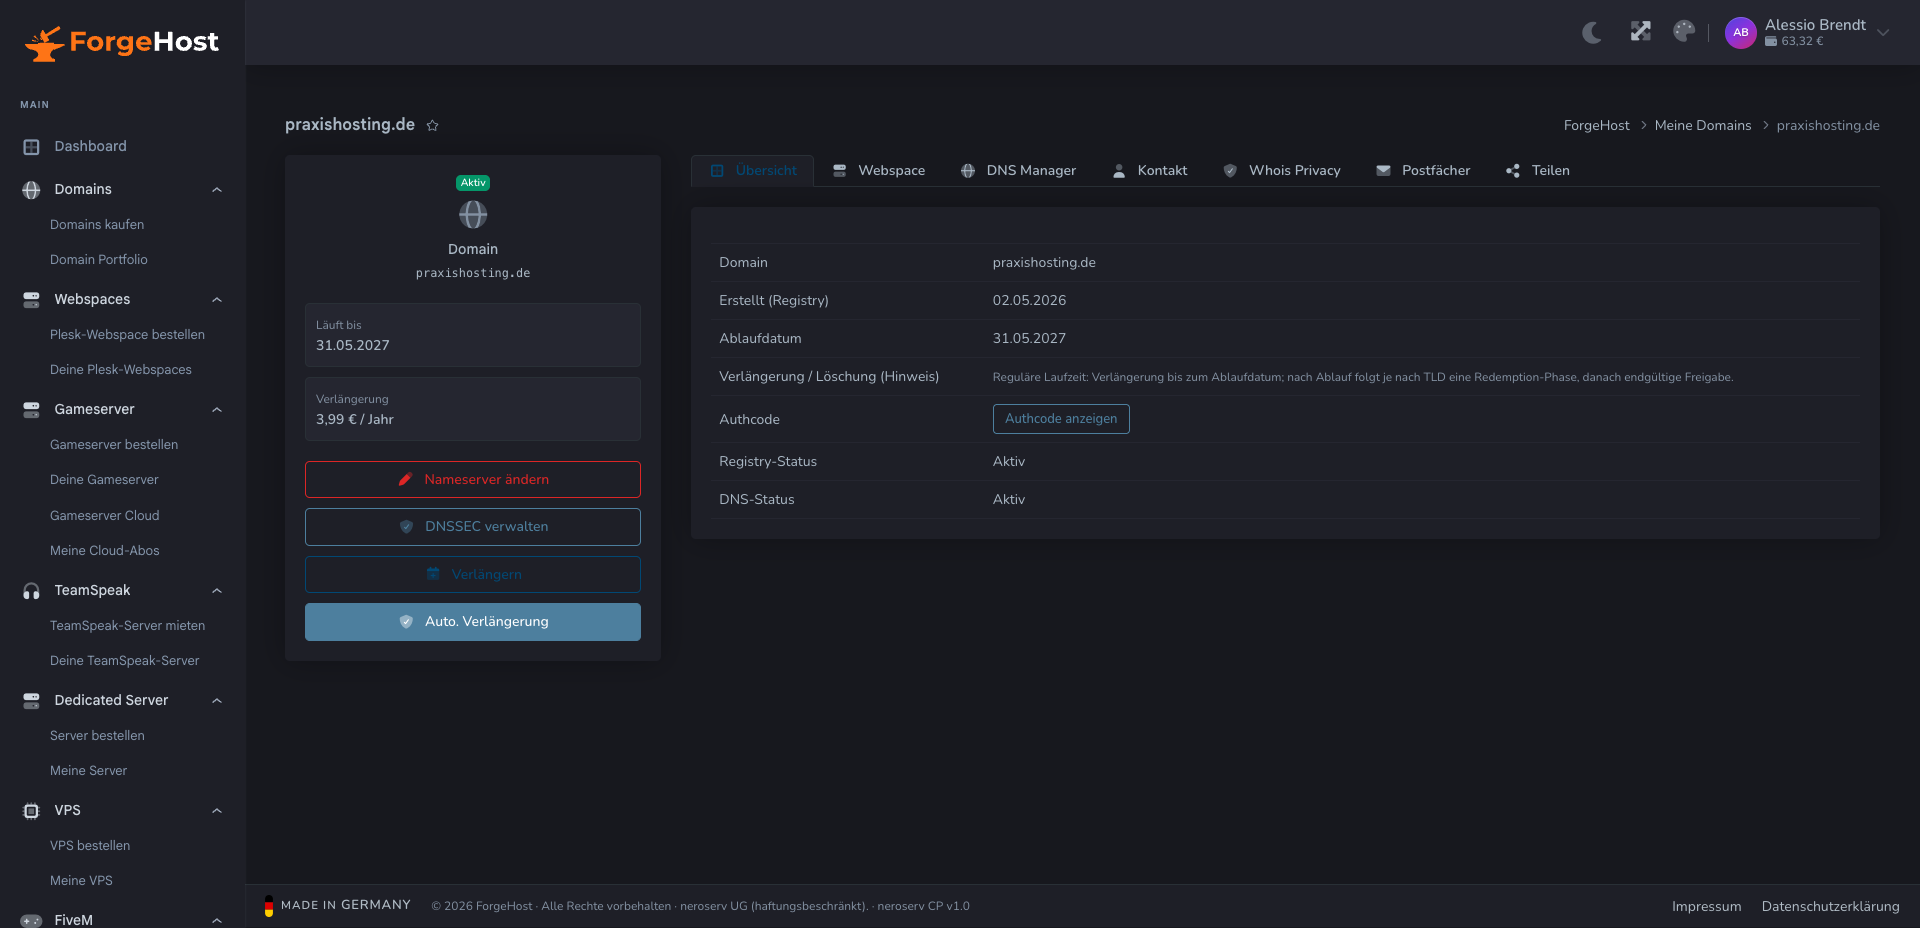Favorite praxishosting.de with the star icon

(432, 125)
